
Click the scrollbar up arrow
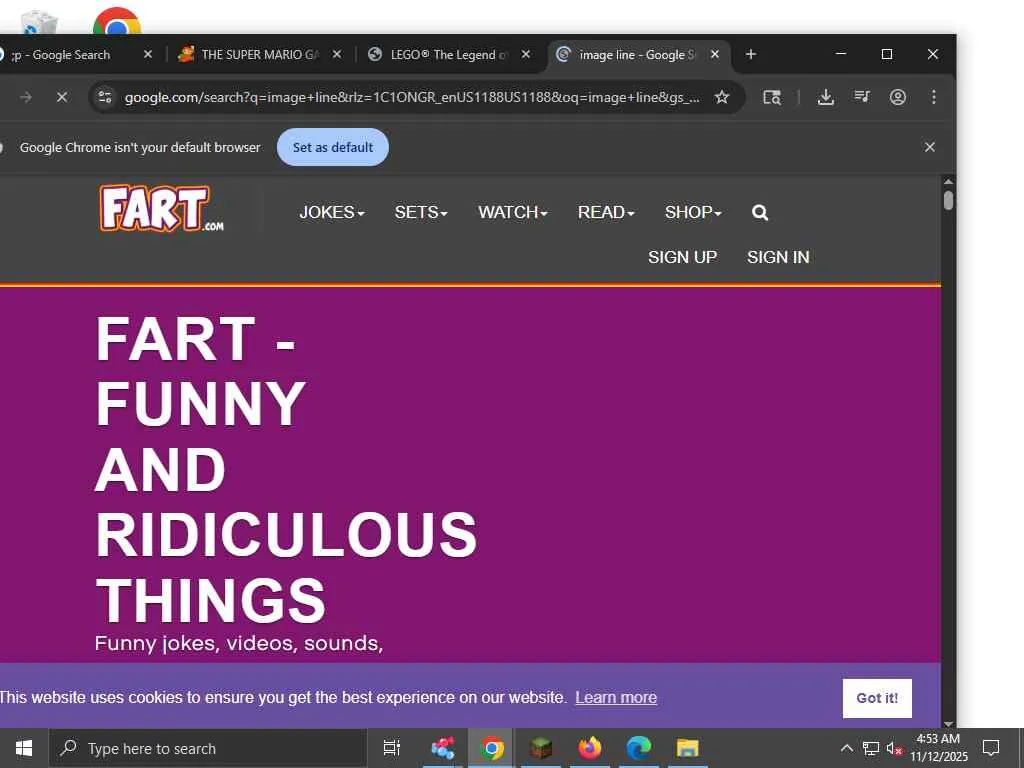pos(948,181)
